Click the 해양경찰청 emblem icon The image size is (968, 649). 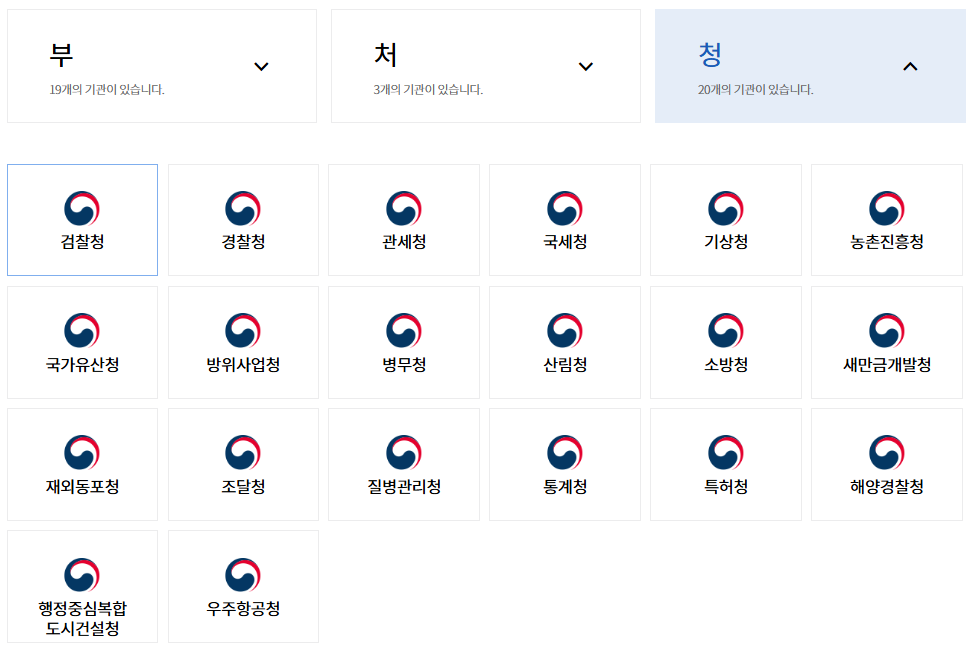point(887,453)
